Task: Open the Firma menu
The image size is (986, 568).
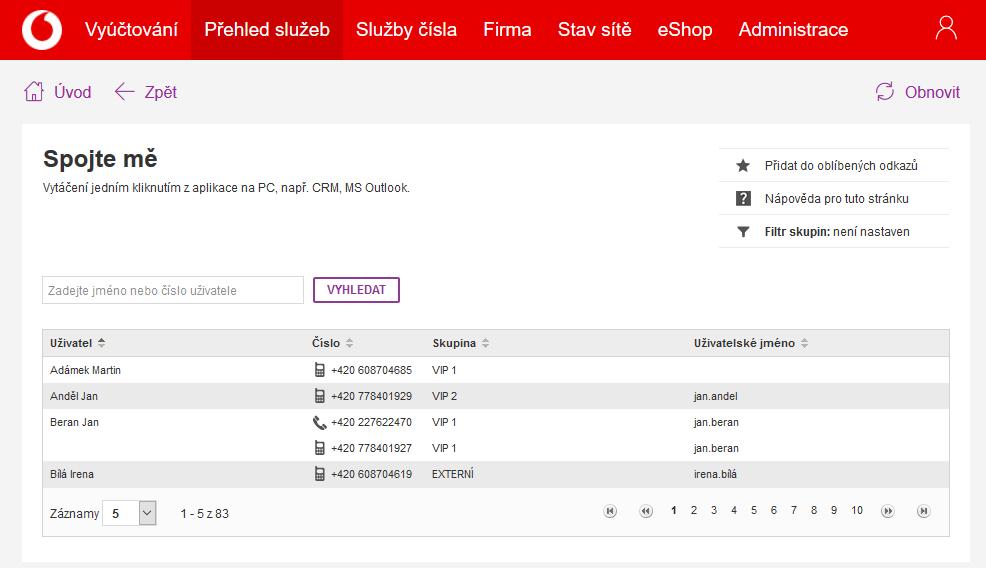Action: click(x=507, y=30)
